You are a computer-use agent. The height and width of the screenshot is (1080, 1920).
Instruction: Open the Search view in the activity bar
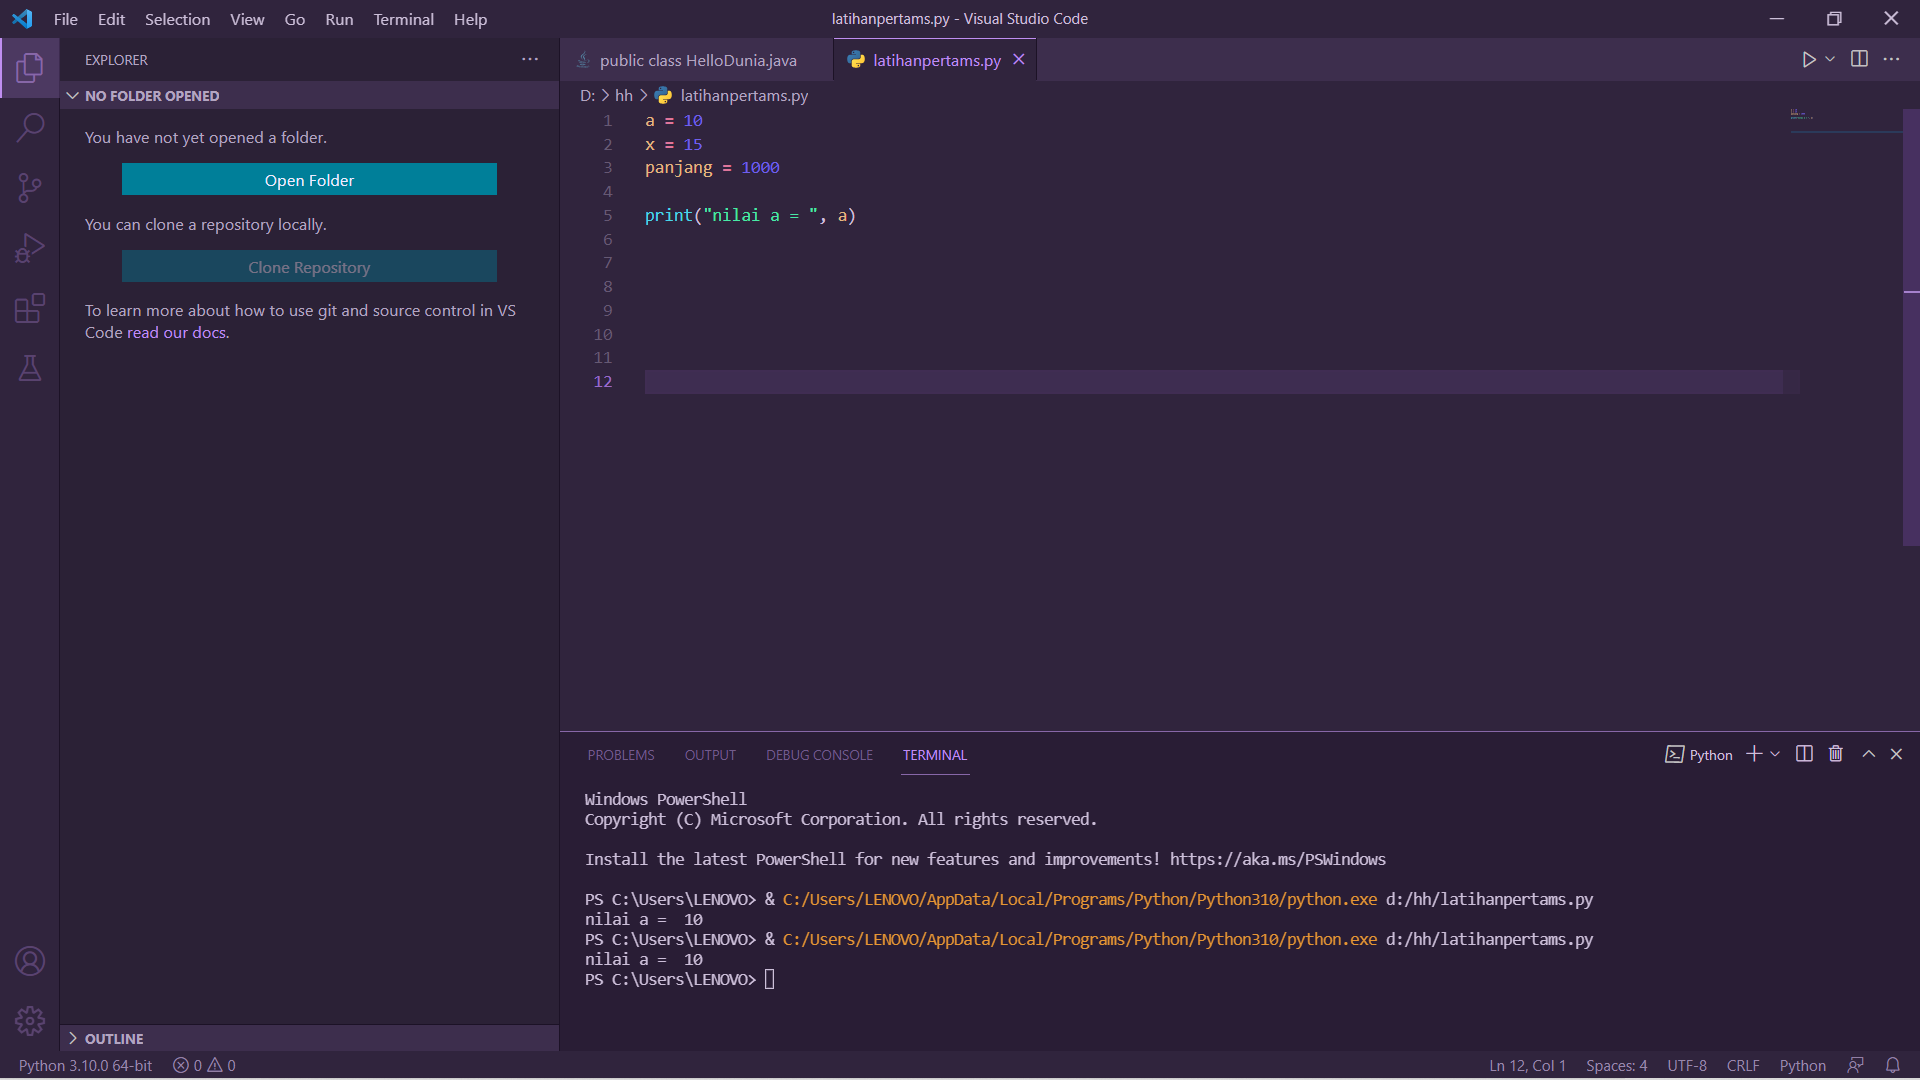pyautogui.click(x=30, y=127)
